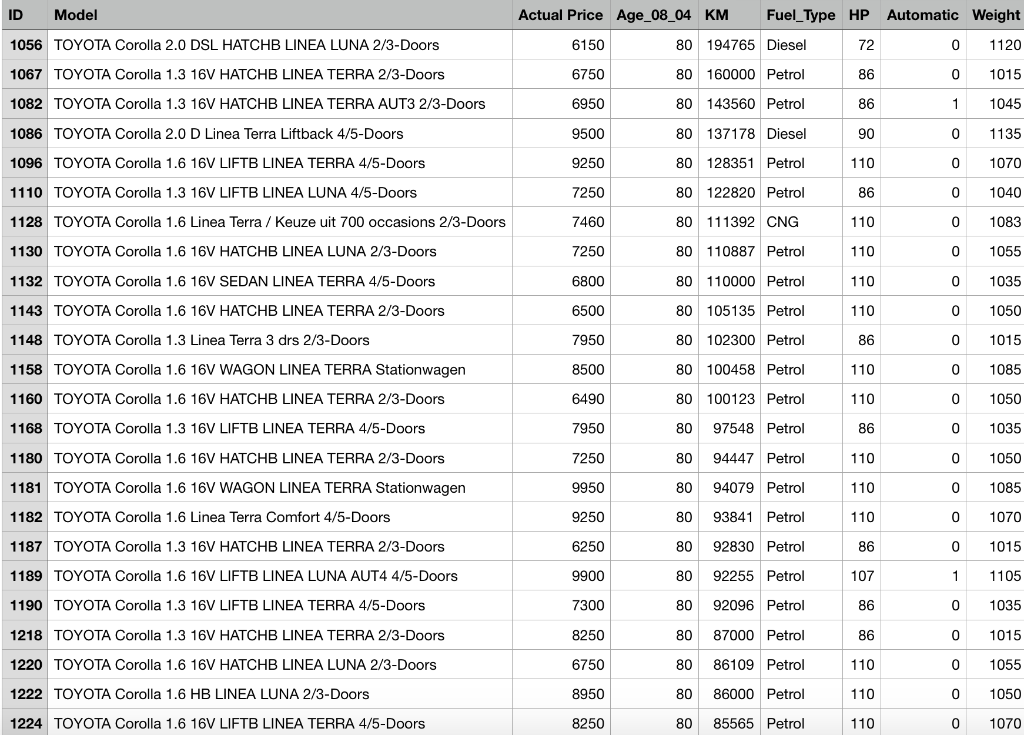
Task: Select row ID 1180
Action: 24,459
